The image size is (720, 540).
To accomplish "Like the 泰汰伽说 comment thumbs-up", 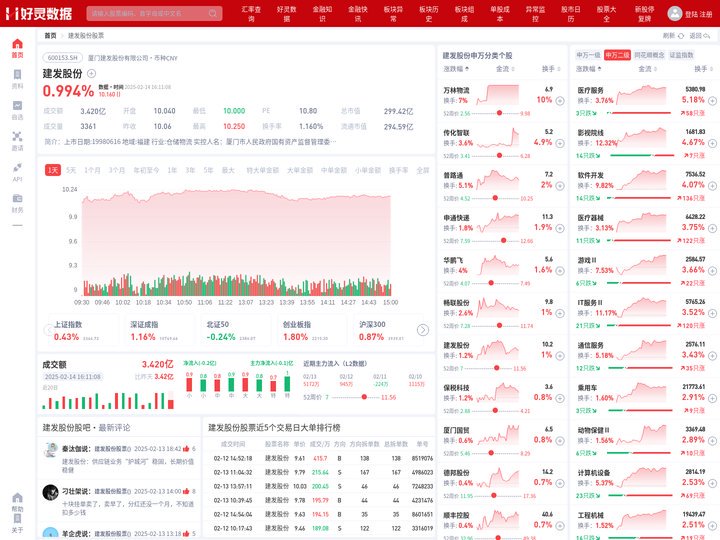I will tap(186, 449).
